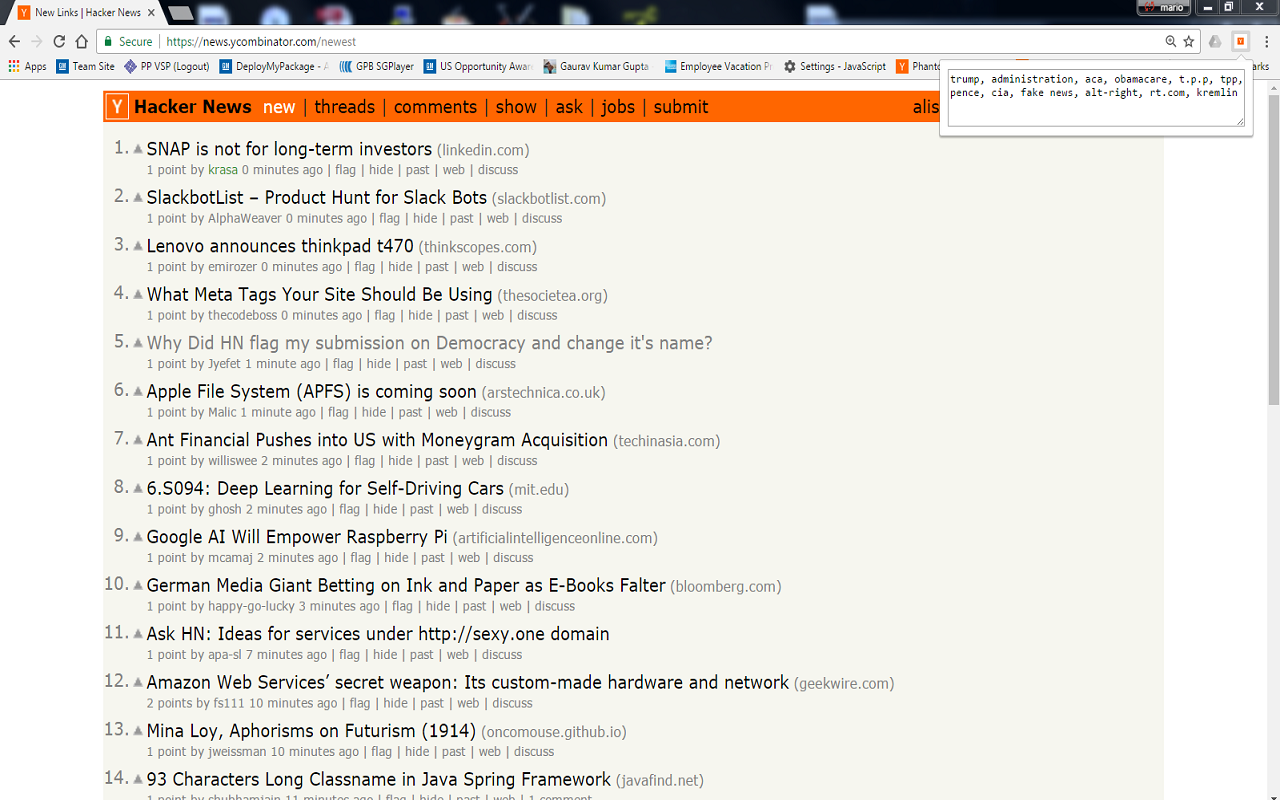Open the Apps bookmarks shortcut
Viewport: 1280px width, 800px height.
[x=27, y=66]
